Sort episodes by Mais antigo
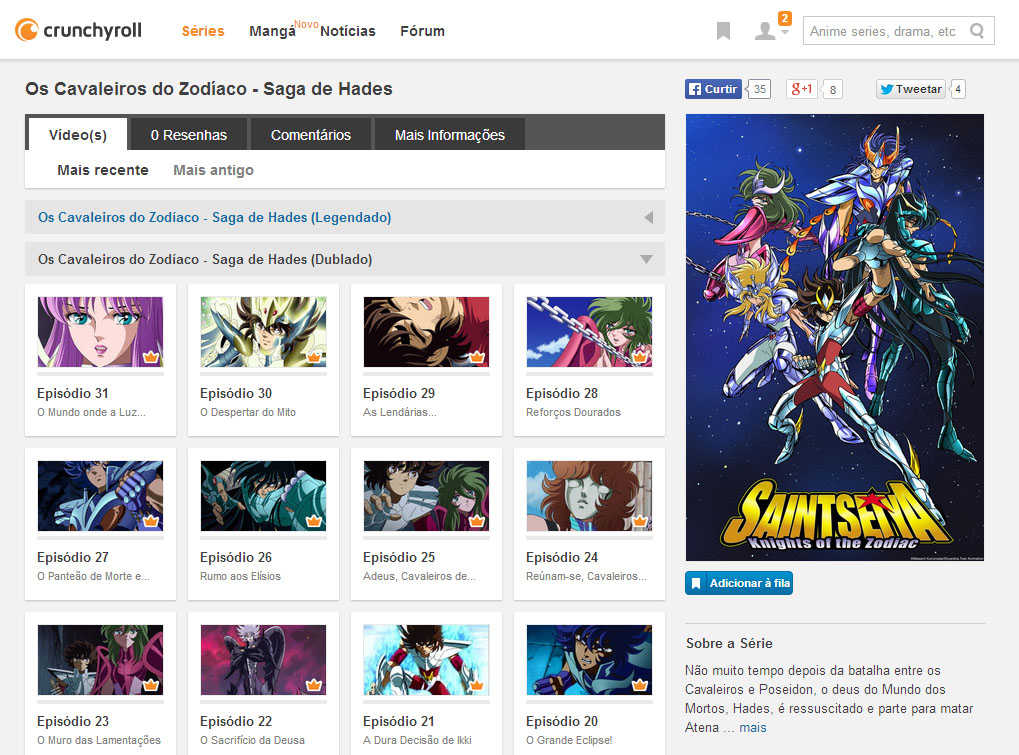 [x=213, y=170]
